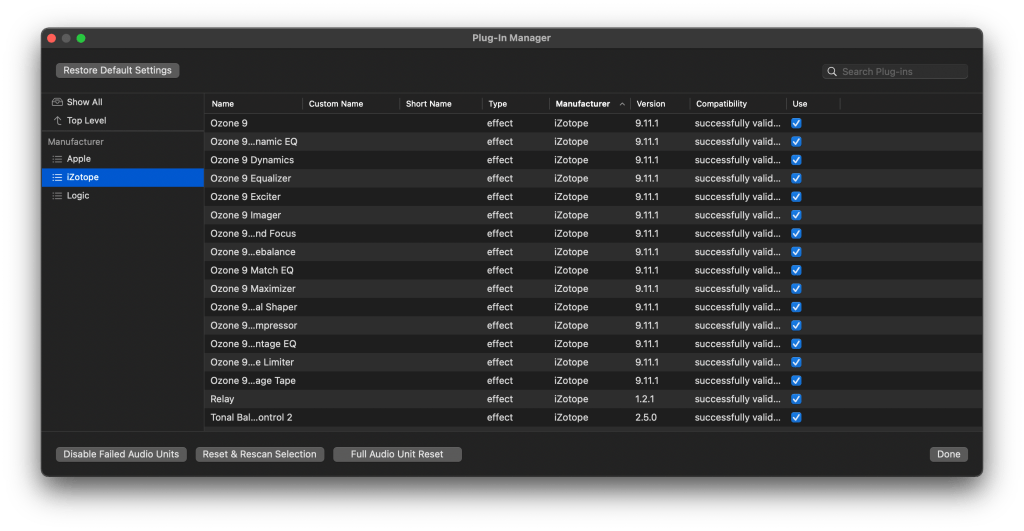Image resolution: width=1024 pixels, height=531 pixels.
Task: Uncheck Use for Tonal Bal...ontrol 2
Action: point(796,417)
